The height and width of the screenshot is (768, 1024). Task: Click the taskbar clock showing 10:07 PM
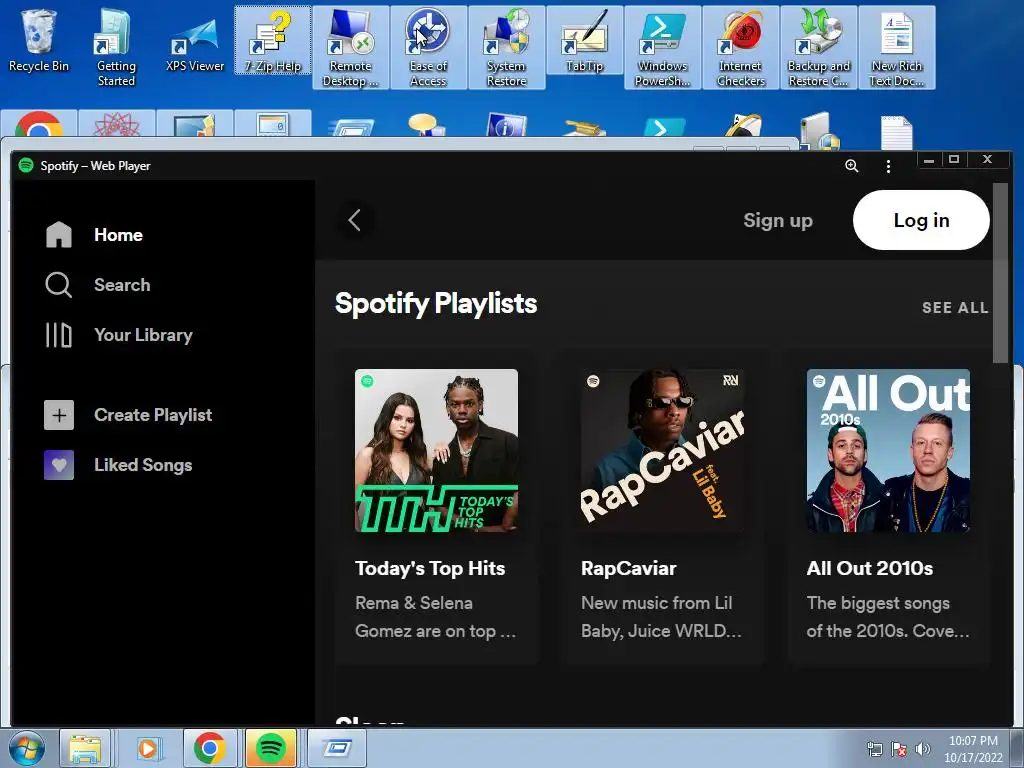(x=973, y=748)
